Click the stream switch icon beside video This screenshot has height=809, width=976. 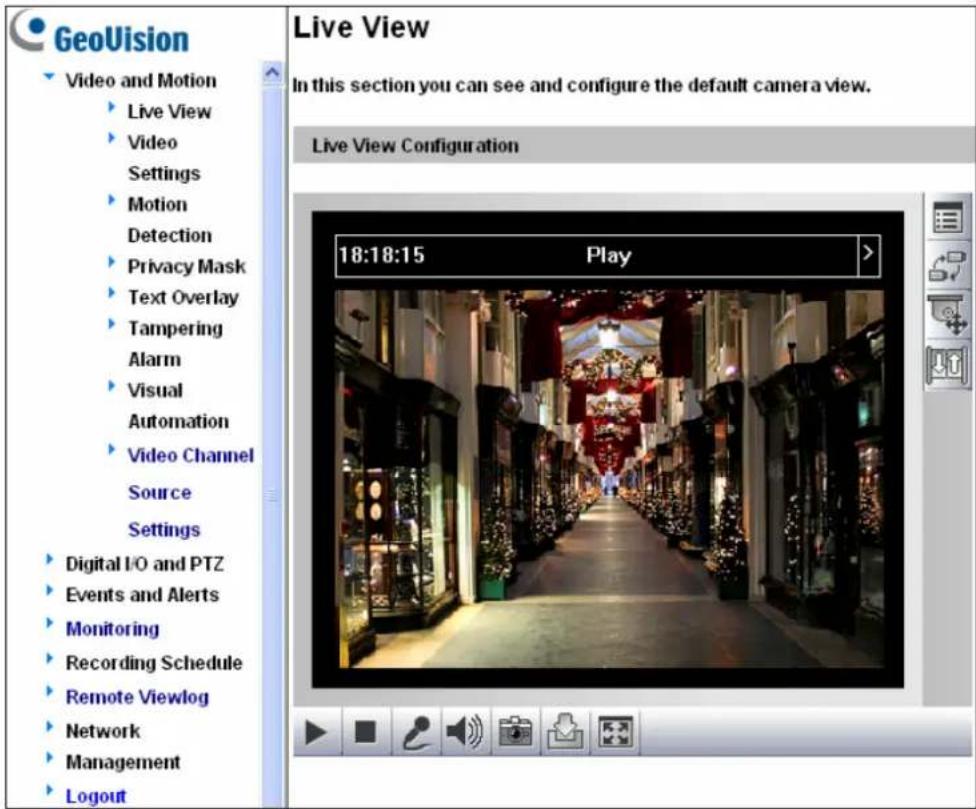click(947, 266)
